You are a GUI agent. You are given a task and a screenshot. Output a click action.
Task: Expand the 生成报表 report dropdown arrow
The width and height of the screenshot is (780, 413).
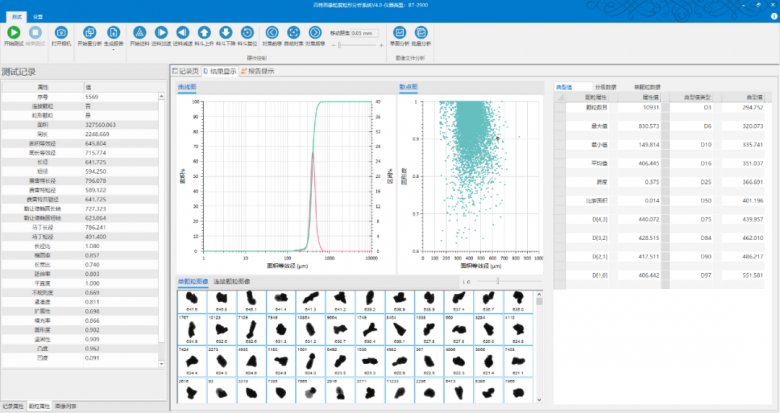coord(113,51)
